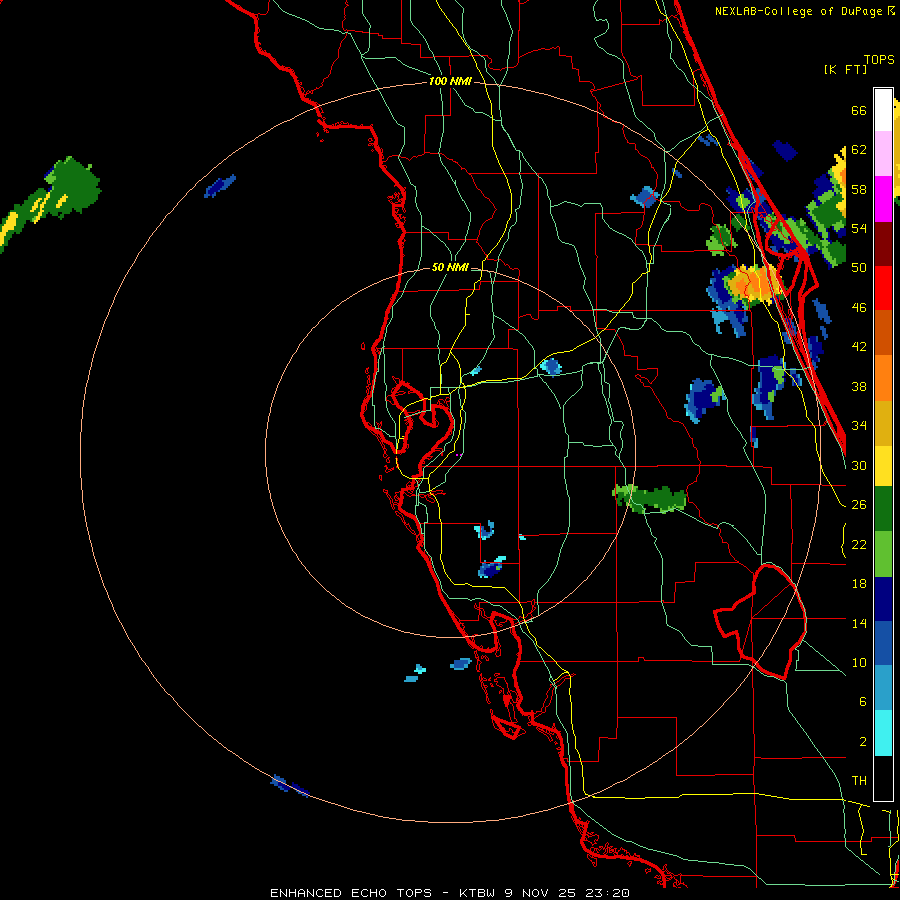Image resolution: width=900 pixels, height=900 pixels.
Task: Click the [K FT] units label
Action: [845, 69]
